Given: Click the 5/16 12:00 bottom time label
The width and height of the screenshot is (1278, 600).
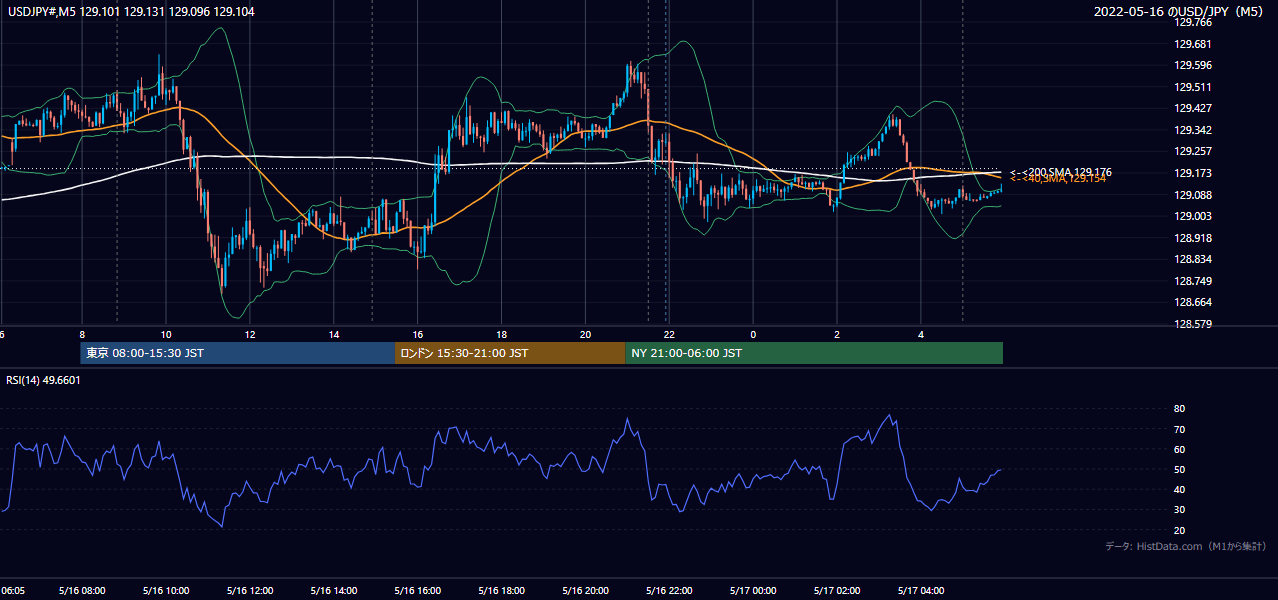Looking at the screenshot, I should click(x=249, y=590).
